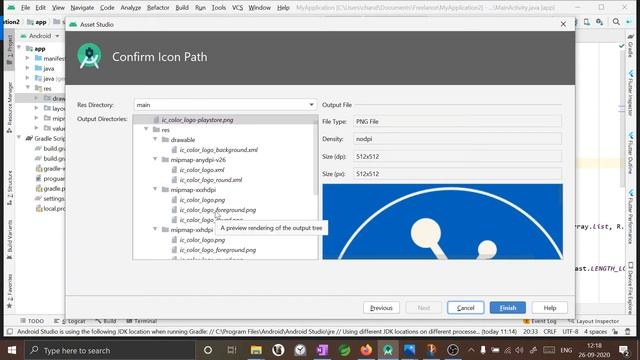
Task: Open the Gradle side panel
Action: [631, 46]
